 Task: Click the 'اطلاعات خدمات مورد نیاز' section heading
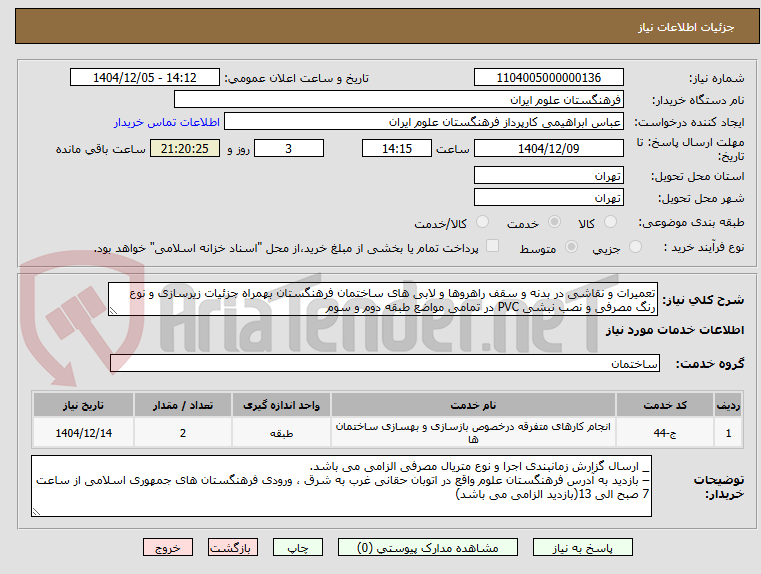pos(675,330)
